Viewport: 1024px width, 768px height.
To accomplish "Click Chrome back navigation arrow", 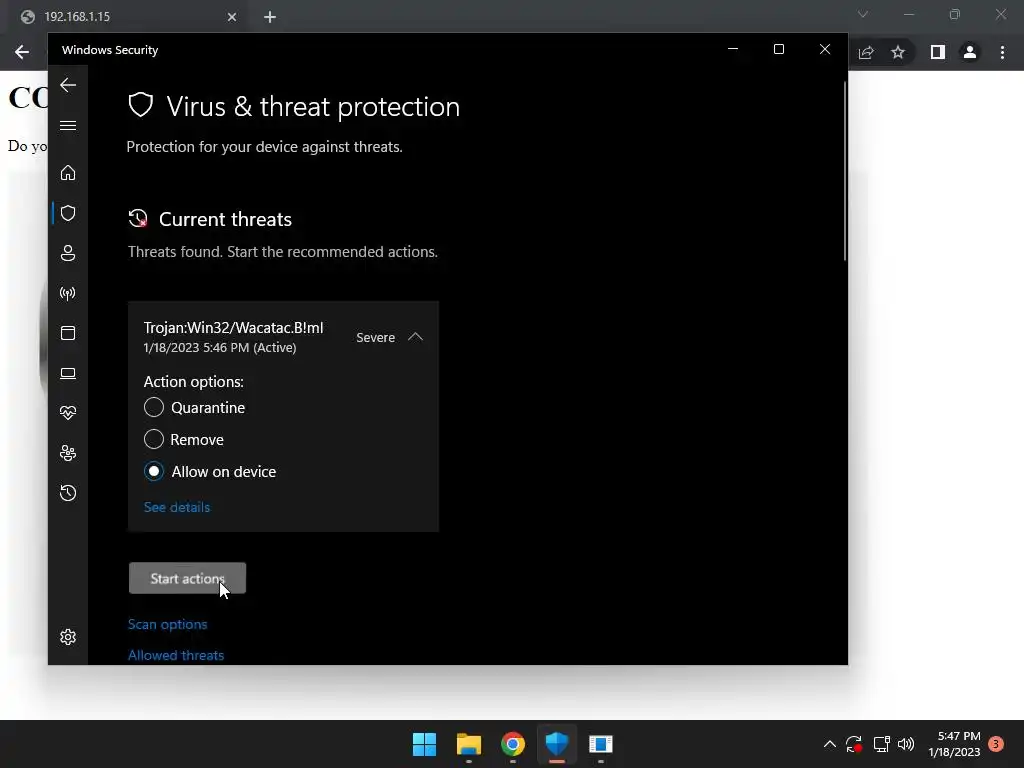I will tap(22, 52).
